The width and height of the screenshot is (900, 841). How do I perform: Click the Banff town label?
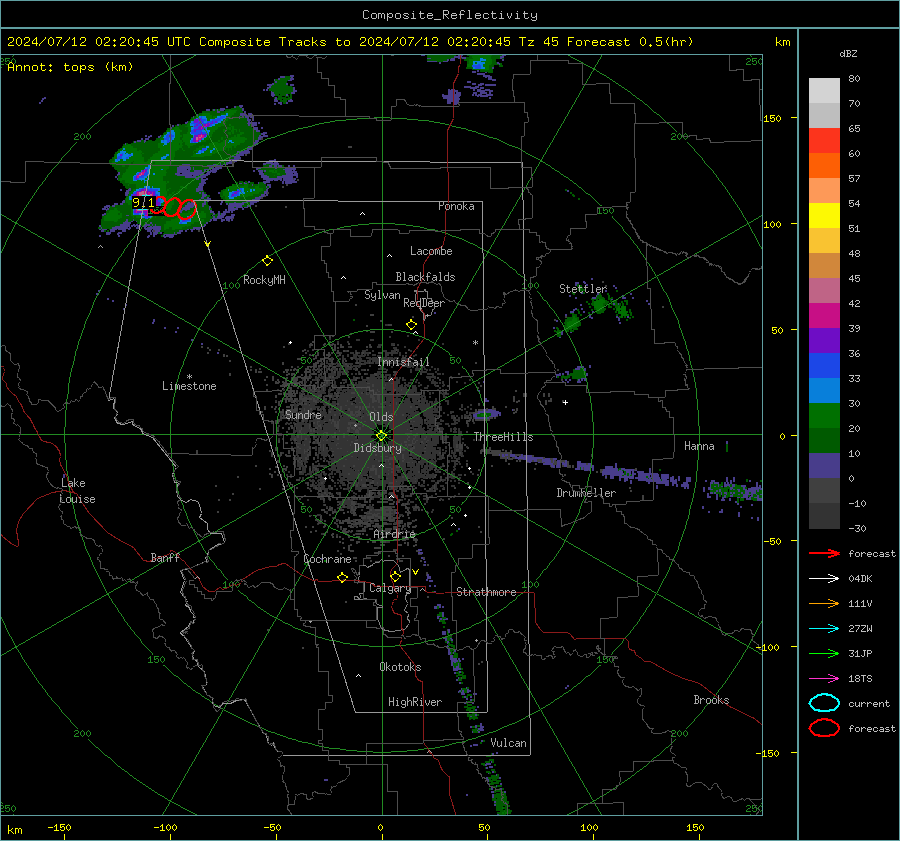click(x=165, y=557)
